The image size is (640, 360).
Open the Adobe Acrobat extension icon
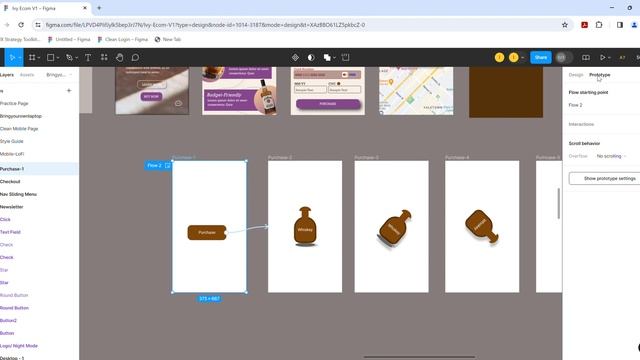point(584,25)
